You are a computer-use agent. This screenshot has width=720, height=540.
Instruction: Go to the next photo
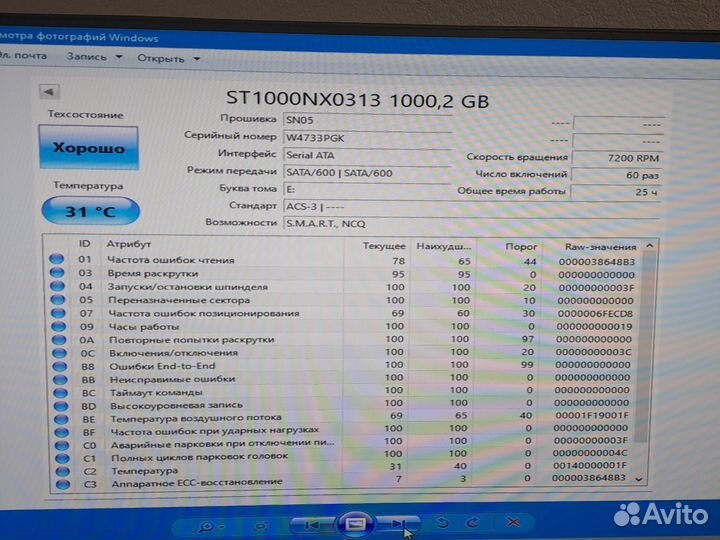point(397,523)
